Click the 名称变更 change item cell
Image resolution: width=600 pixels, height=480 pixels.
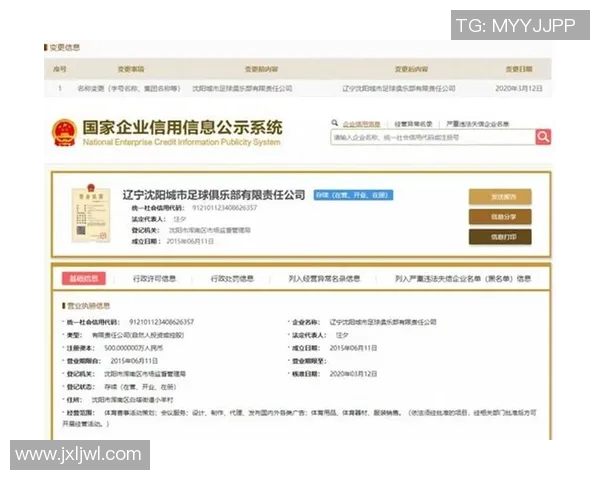(129, 88)
